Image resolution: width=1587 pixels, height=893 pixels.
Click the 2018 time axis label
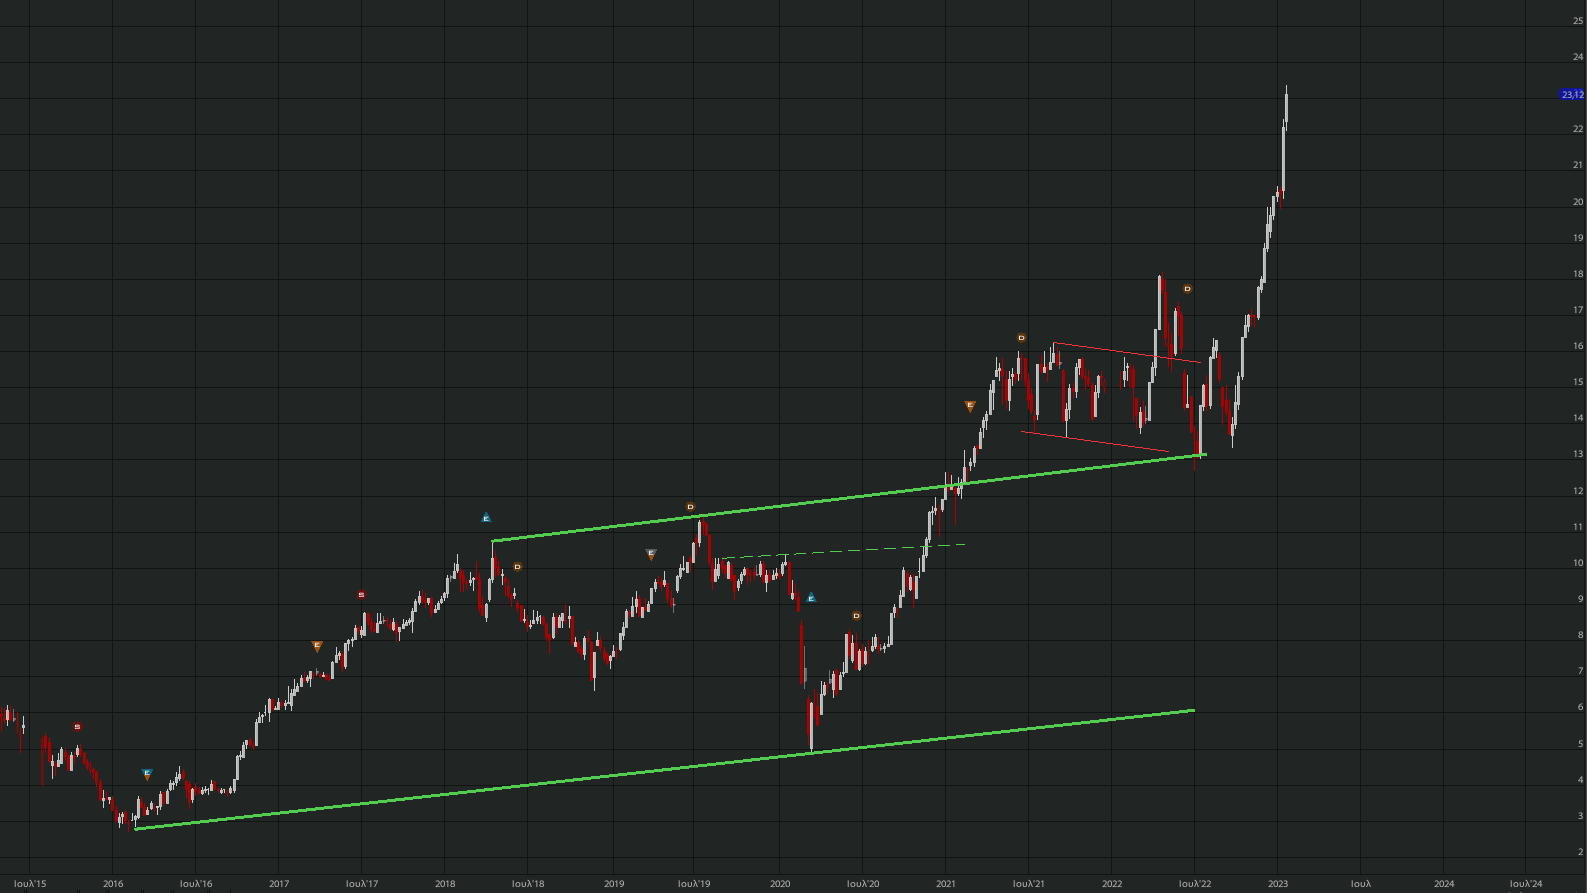445,884
